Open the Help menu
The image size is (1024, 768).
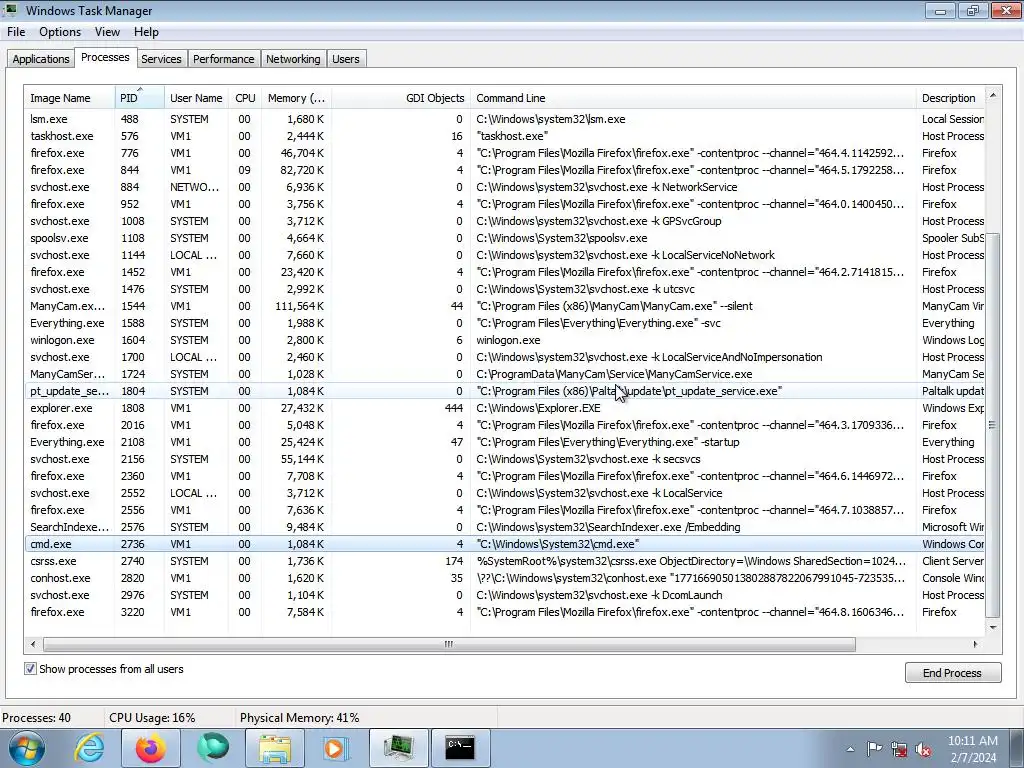(x=146, y=32)
